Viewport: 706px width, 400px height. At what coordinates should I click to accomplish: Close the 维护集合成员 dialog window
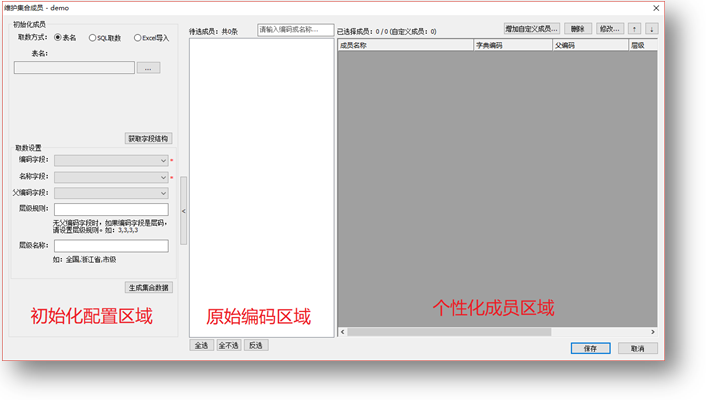pyautogui.click(x=656, y=8)
